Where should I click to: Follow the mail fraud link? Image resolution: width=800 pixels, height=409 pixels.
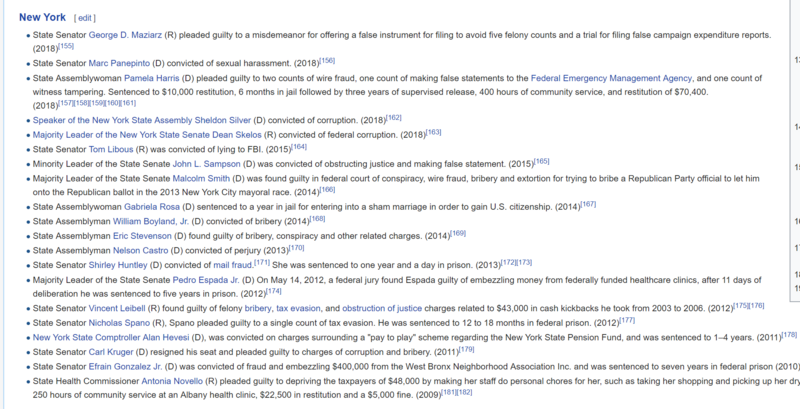pos(233,265)
